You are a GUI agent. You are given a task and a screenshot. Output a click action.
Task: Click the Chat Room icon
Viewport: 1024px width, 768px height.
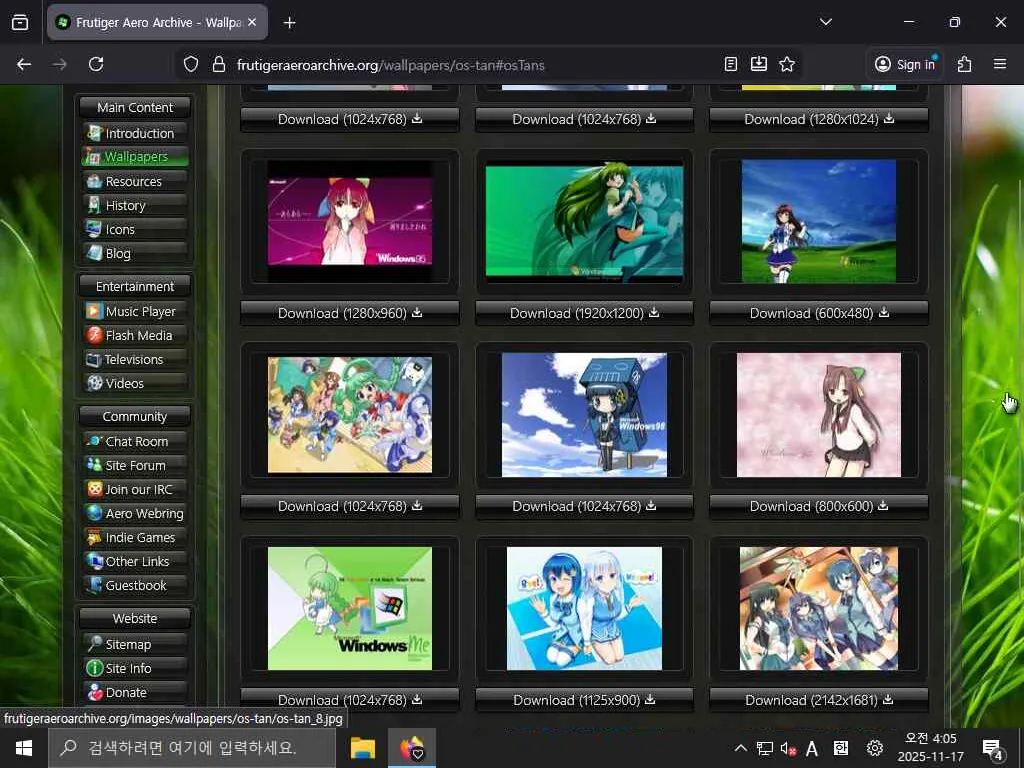click(94, 441)
